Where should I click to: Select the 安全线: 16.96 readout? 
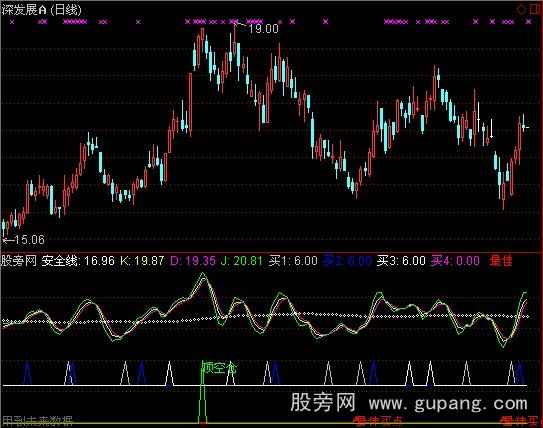pyautogui.click(x=78, y=260)
